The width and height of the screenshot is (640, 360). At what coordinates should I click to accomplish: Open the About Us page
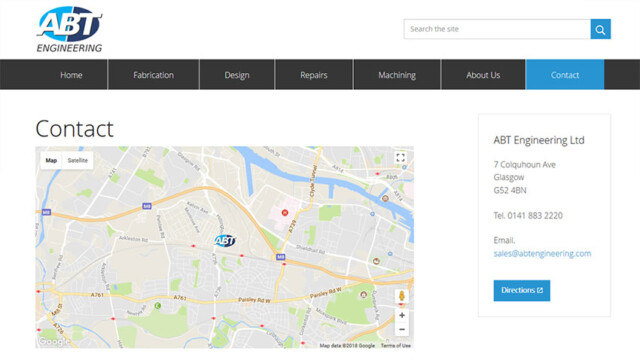coord(483,75)
